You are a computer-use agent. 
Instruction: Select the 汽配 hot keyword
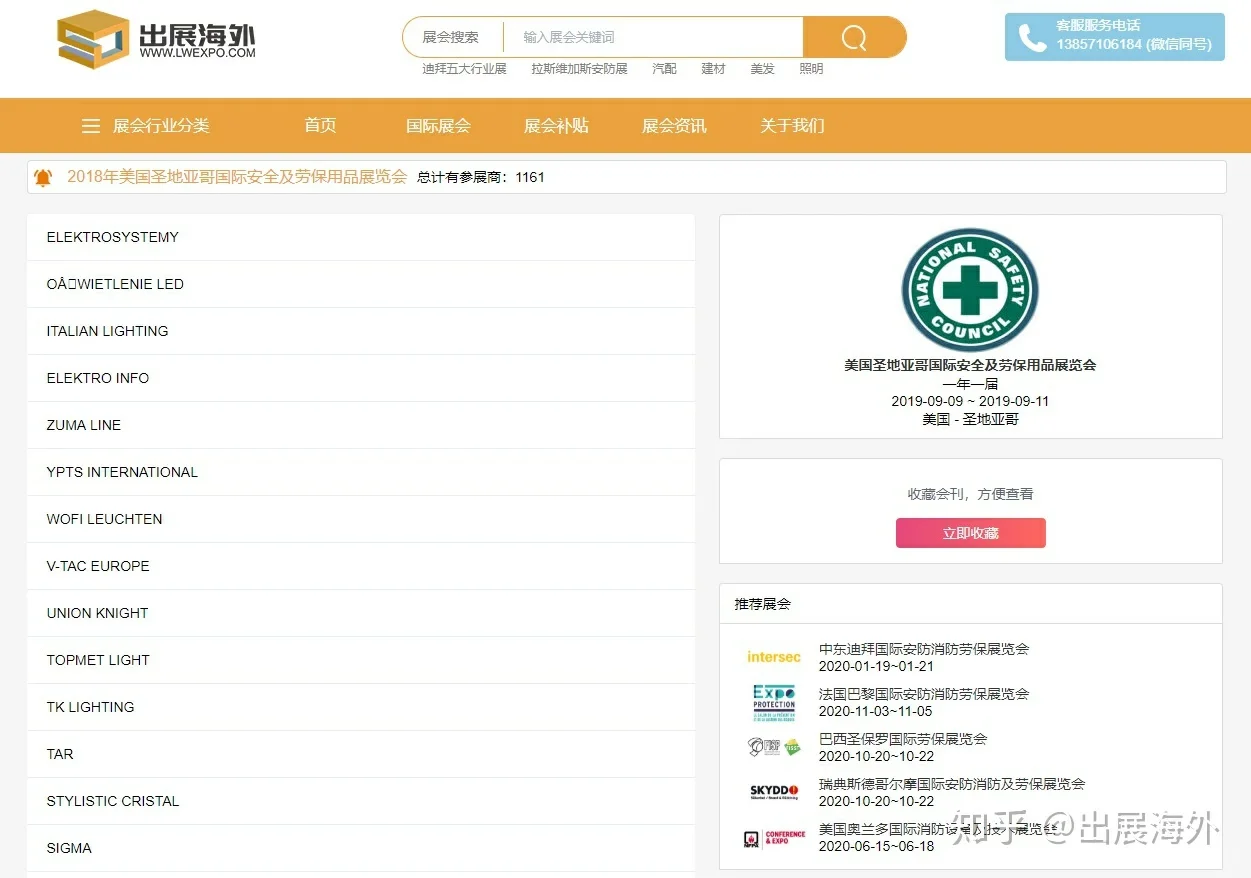(x=664, y=69)
